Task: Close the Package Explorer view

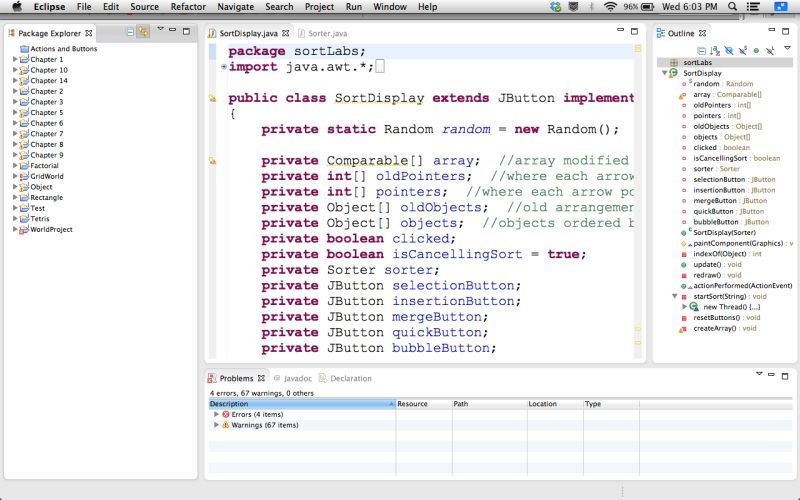Action: (89, 33)
